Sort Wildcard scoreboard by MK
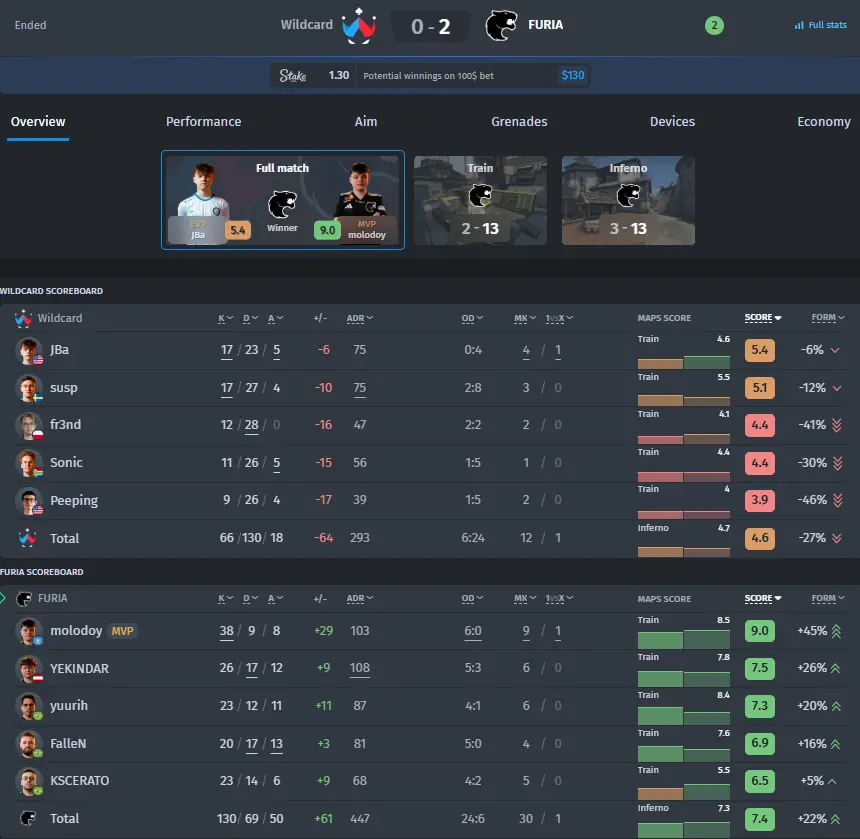The height and width of the screenshot is (839, 860). [x=525, y=319]
